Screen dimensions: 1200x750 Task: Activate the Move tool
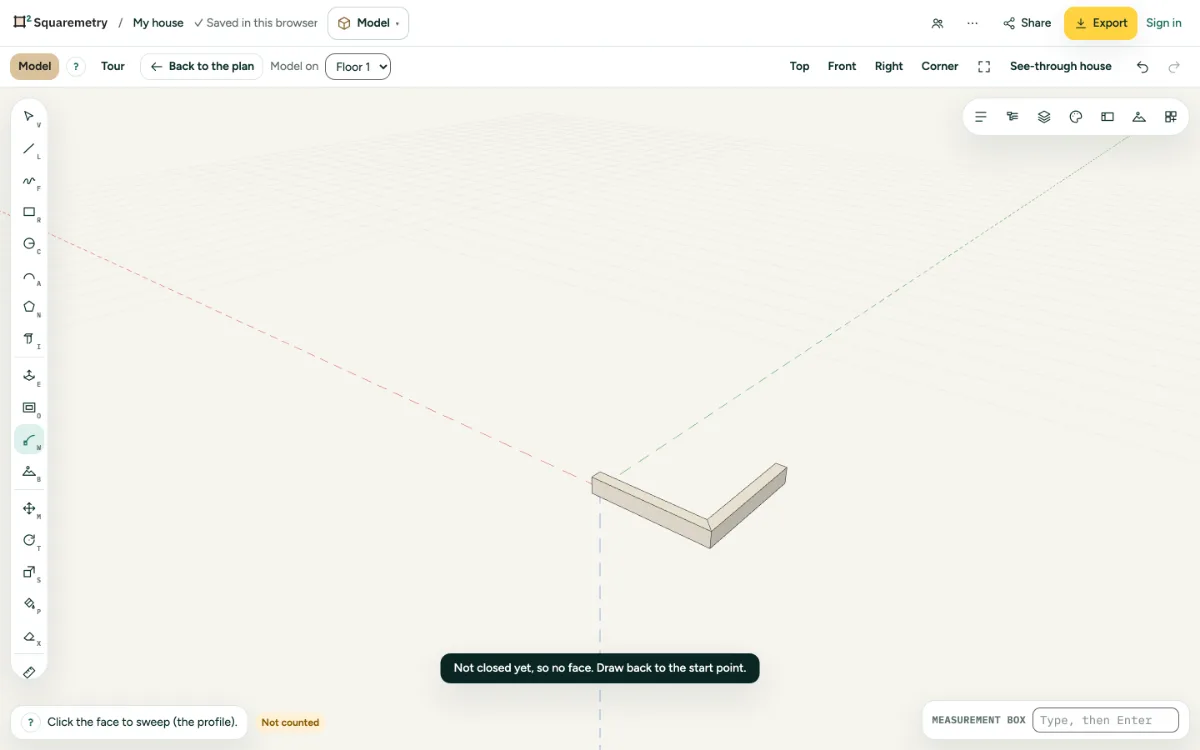coord(29,509)
